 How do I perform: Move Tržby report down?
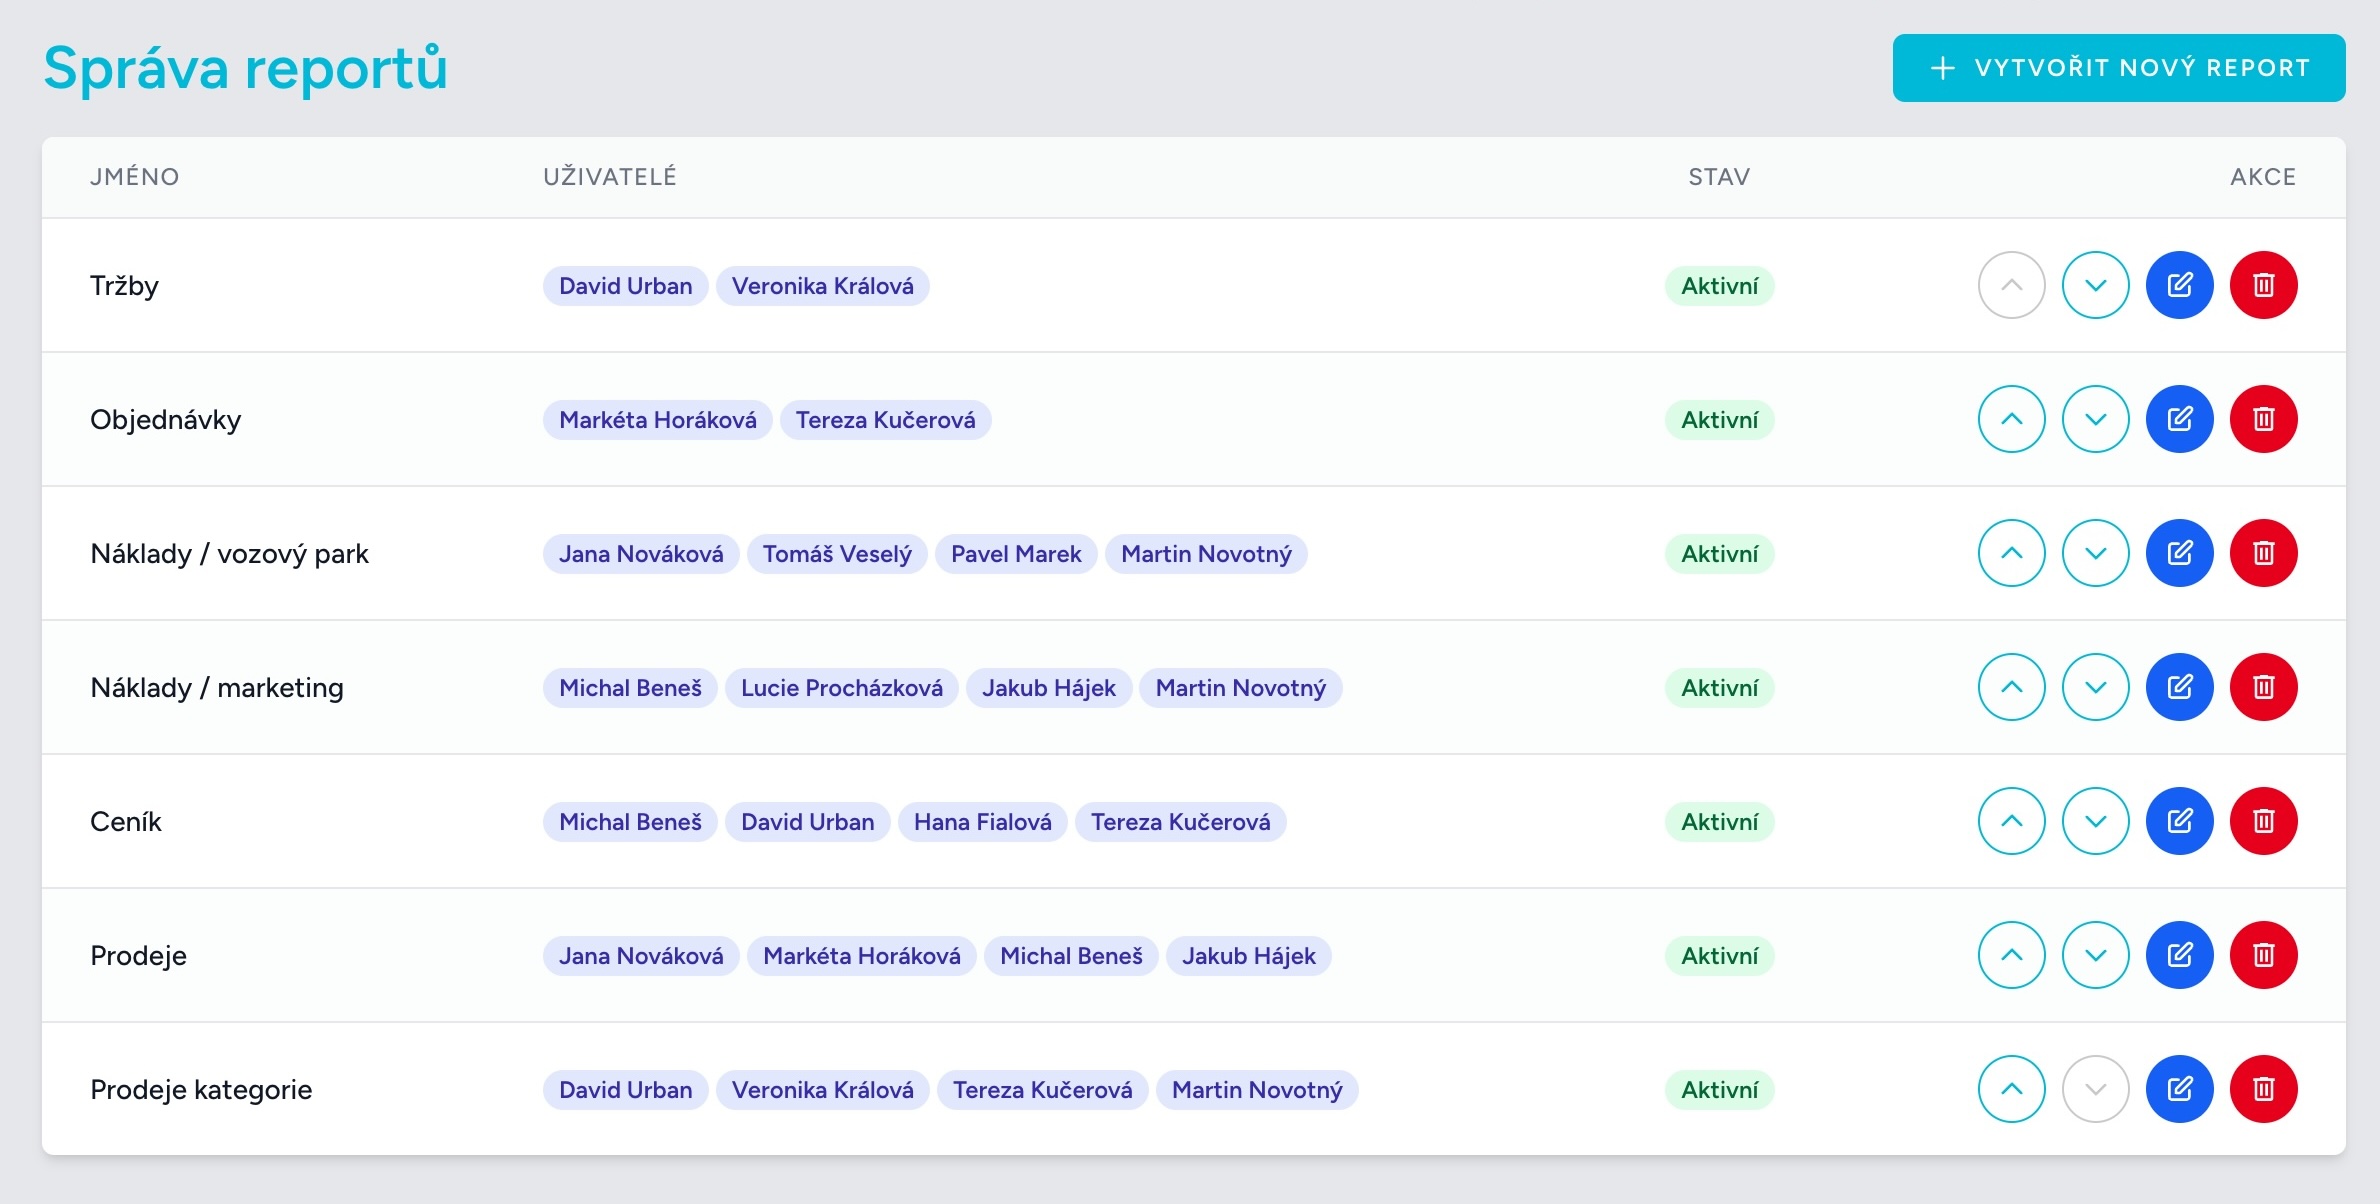[2095, 285]
